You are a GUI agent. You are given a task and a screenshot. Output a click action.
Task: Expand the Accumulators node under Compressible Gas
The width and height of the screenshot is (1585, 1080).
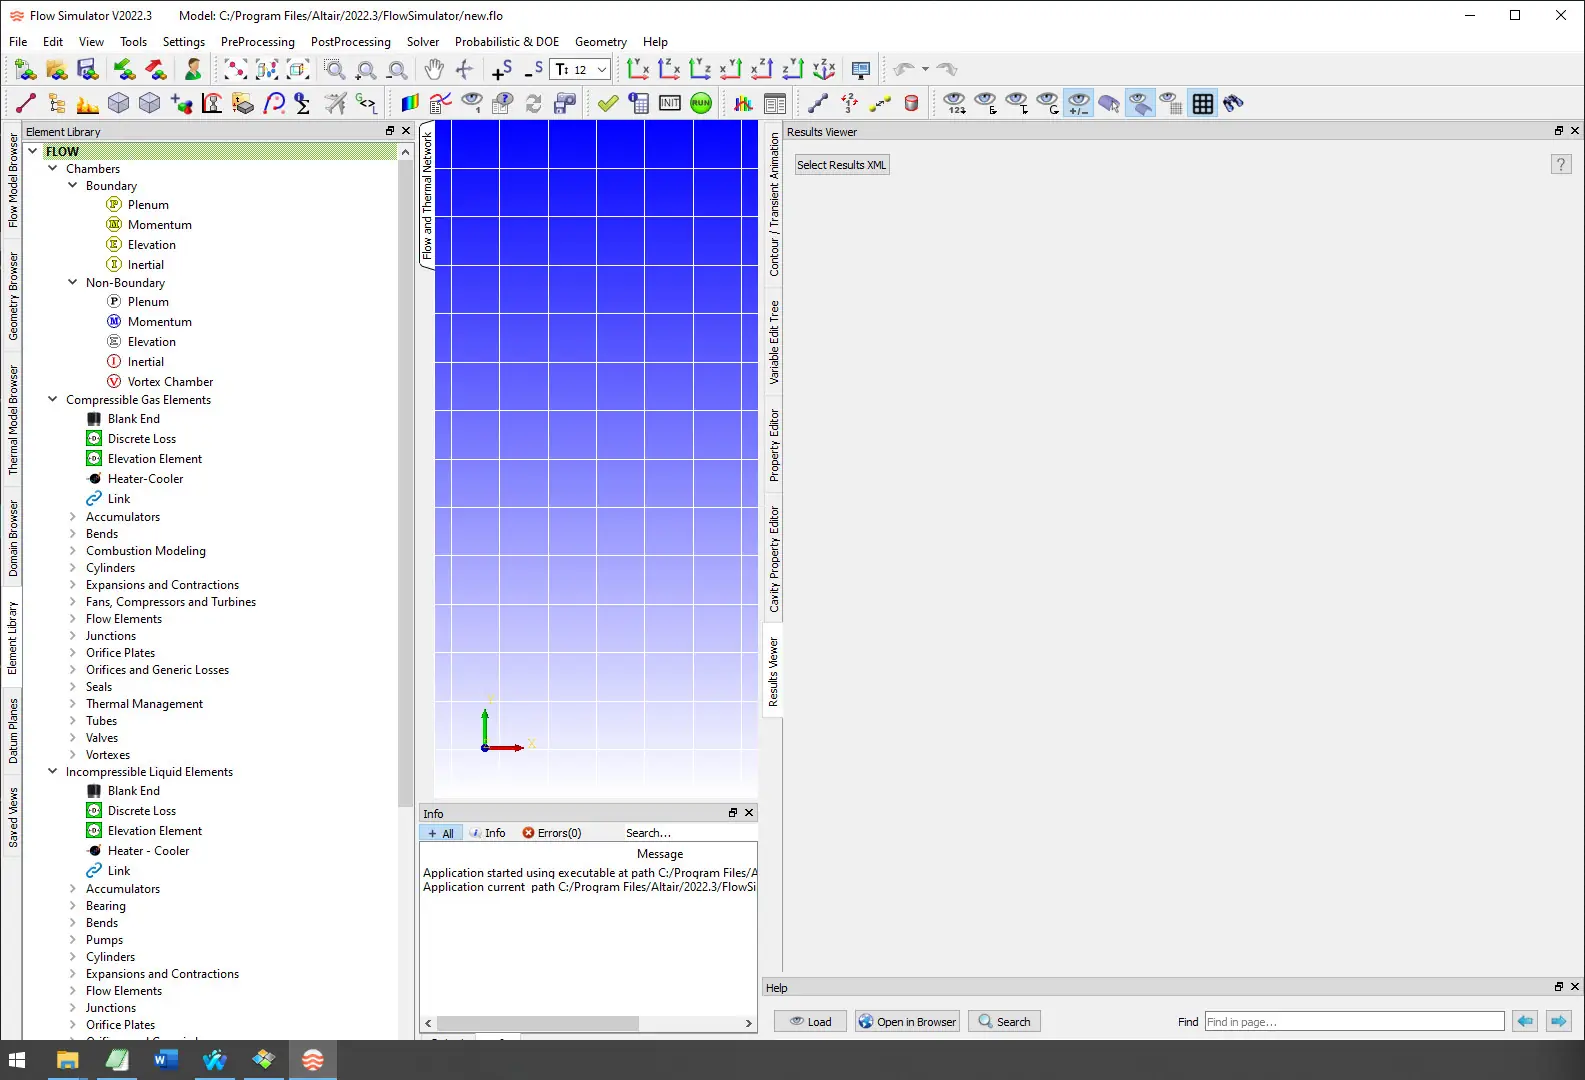pyautogui.click(x=72, y=517)
